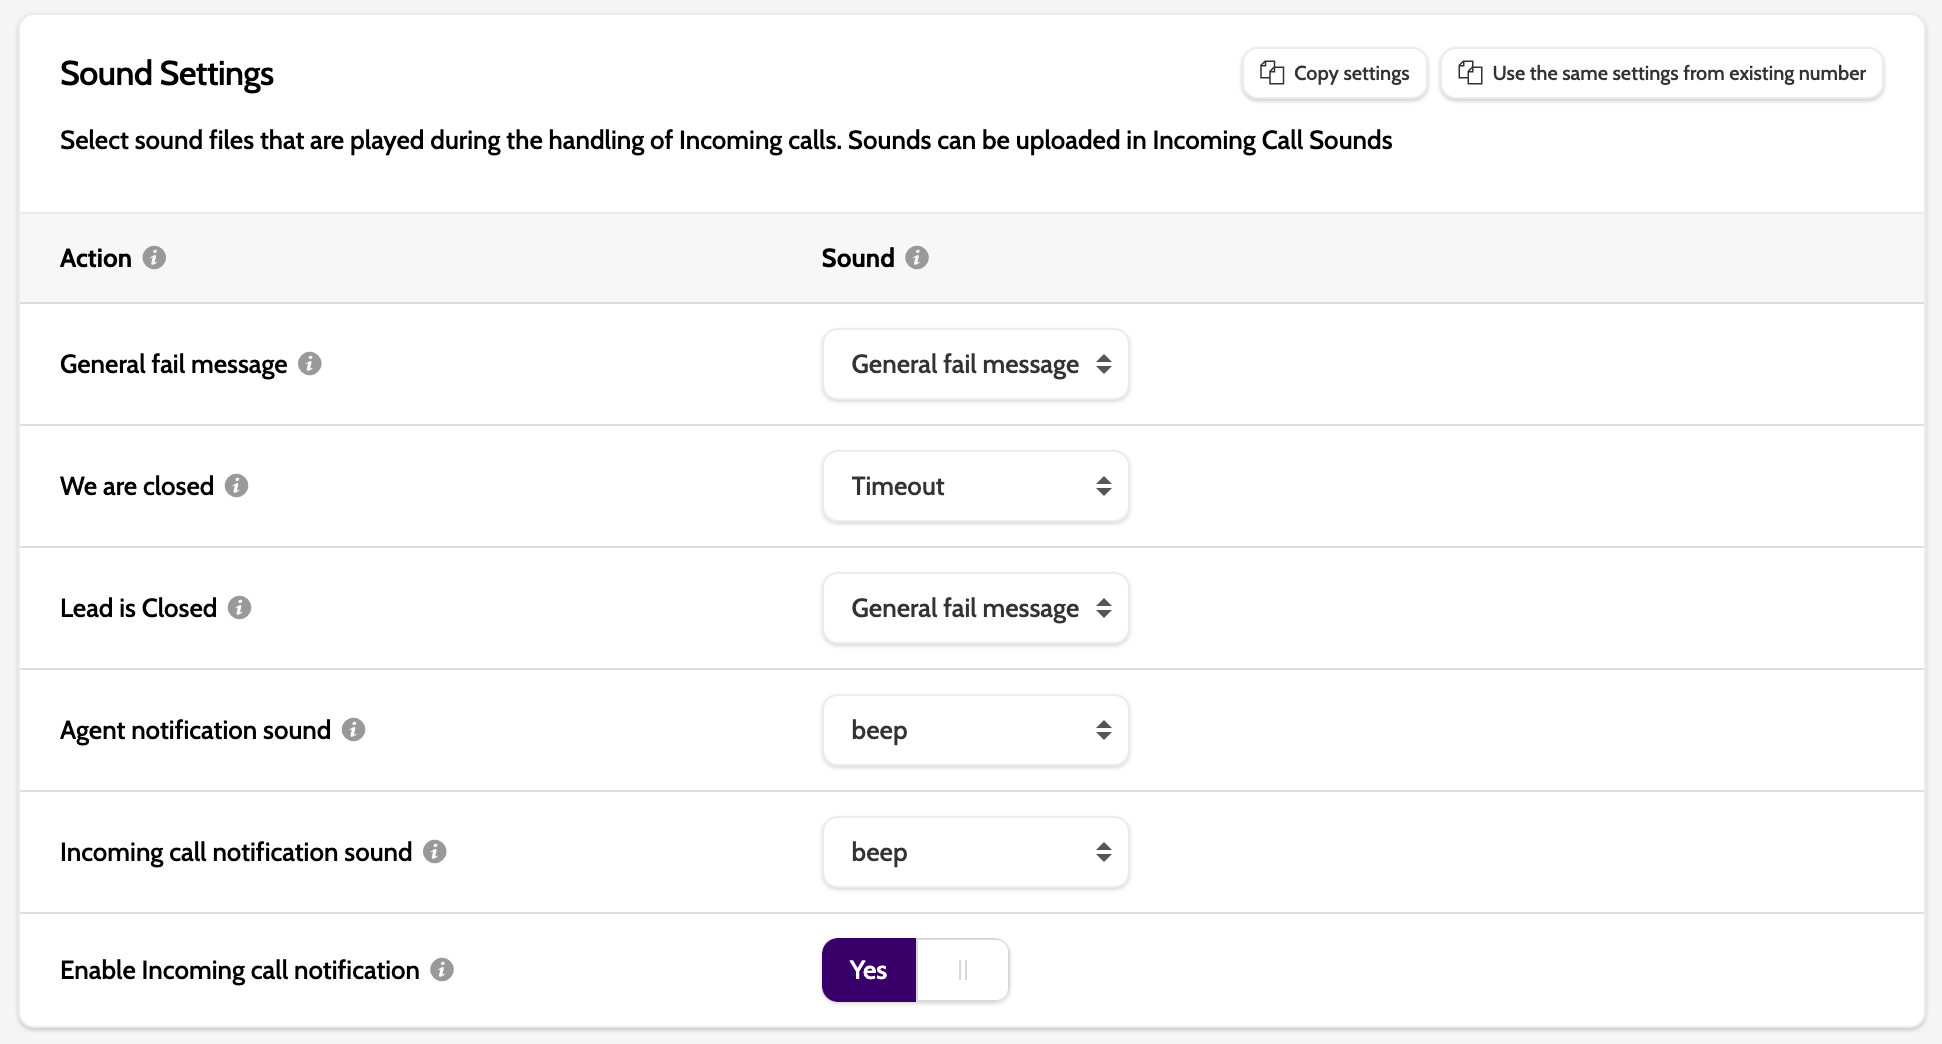Image resolution: width=1942 pixels, height=1044 pixels.
Task: Click the Sound column header label
Action: pyautogui.click(x=857, y=258)
